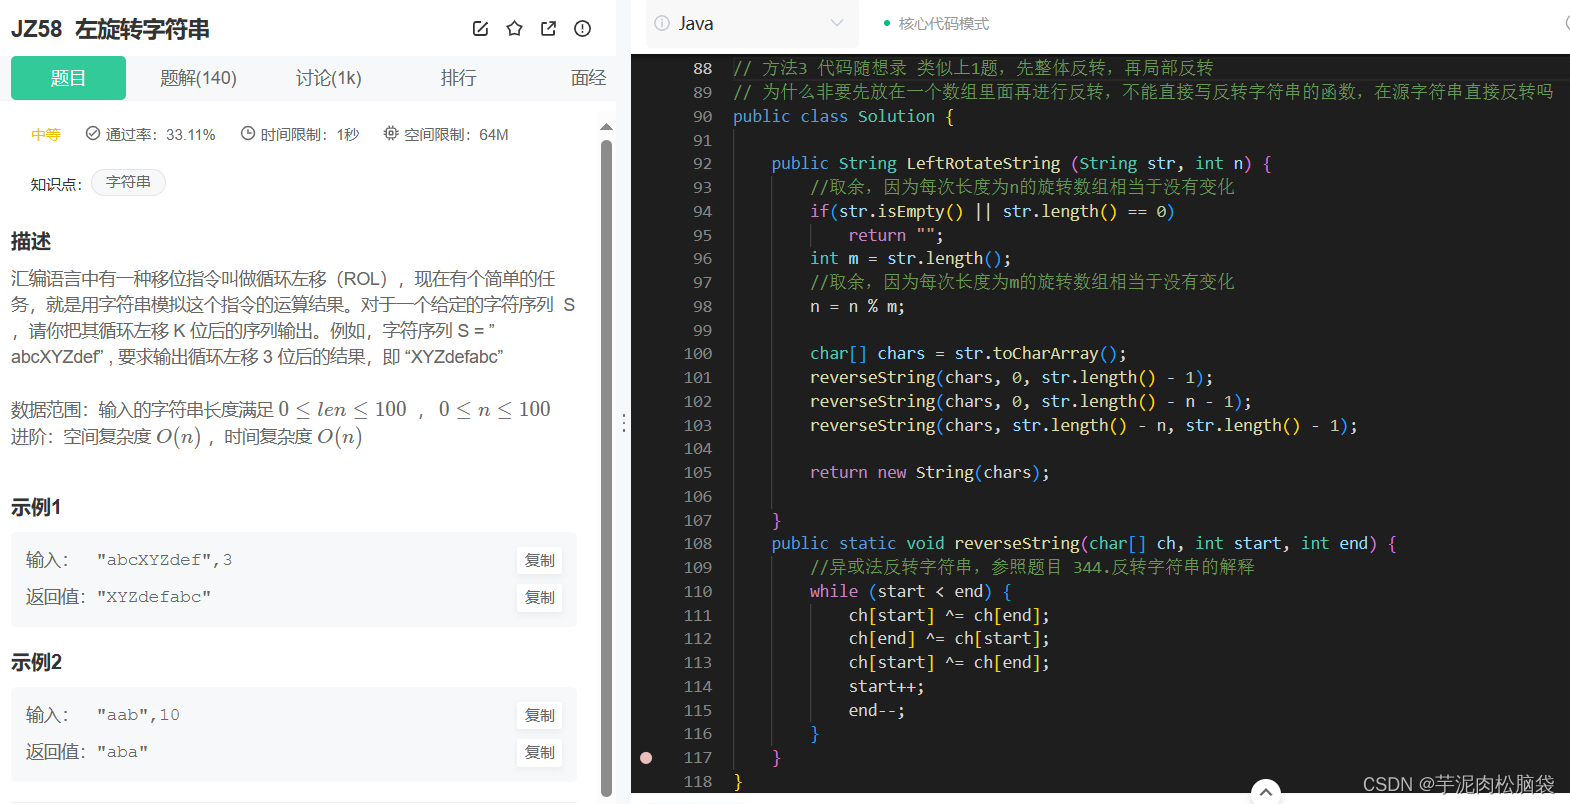
Task: Go to the 排行 tab
Action: [x=458, y=78]
